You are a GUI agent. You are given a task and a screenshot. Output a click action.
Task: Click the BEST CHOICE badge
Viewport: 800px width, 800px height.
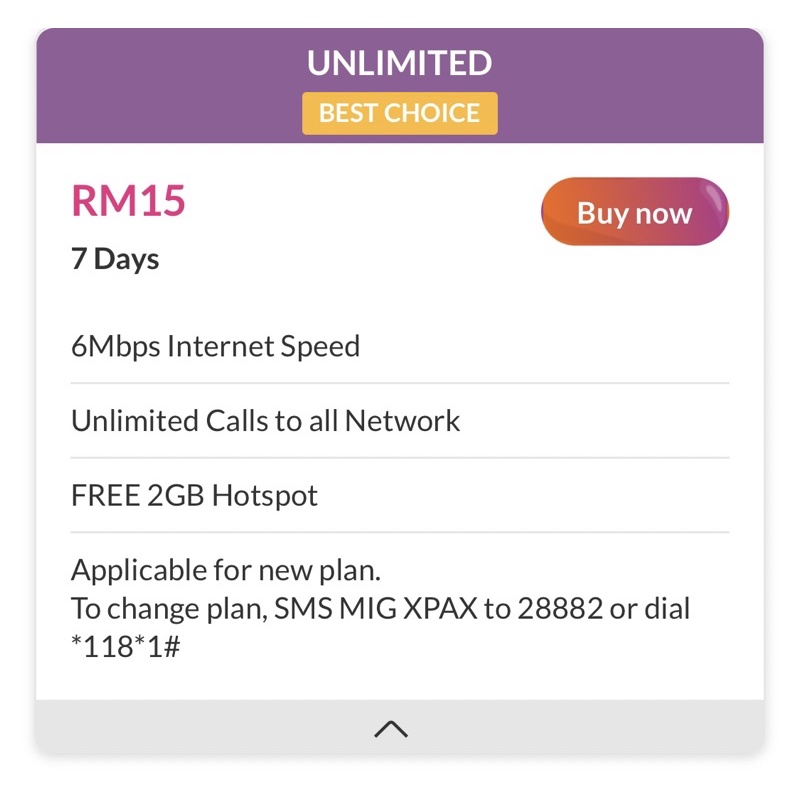[x=399, y=113]
